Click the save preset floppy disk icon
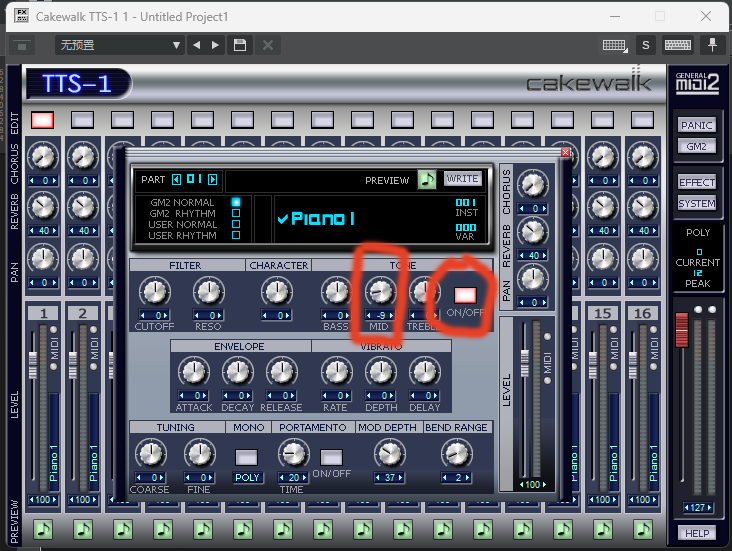The width and height of the screenshot is (732, 551). pos(240,45)
